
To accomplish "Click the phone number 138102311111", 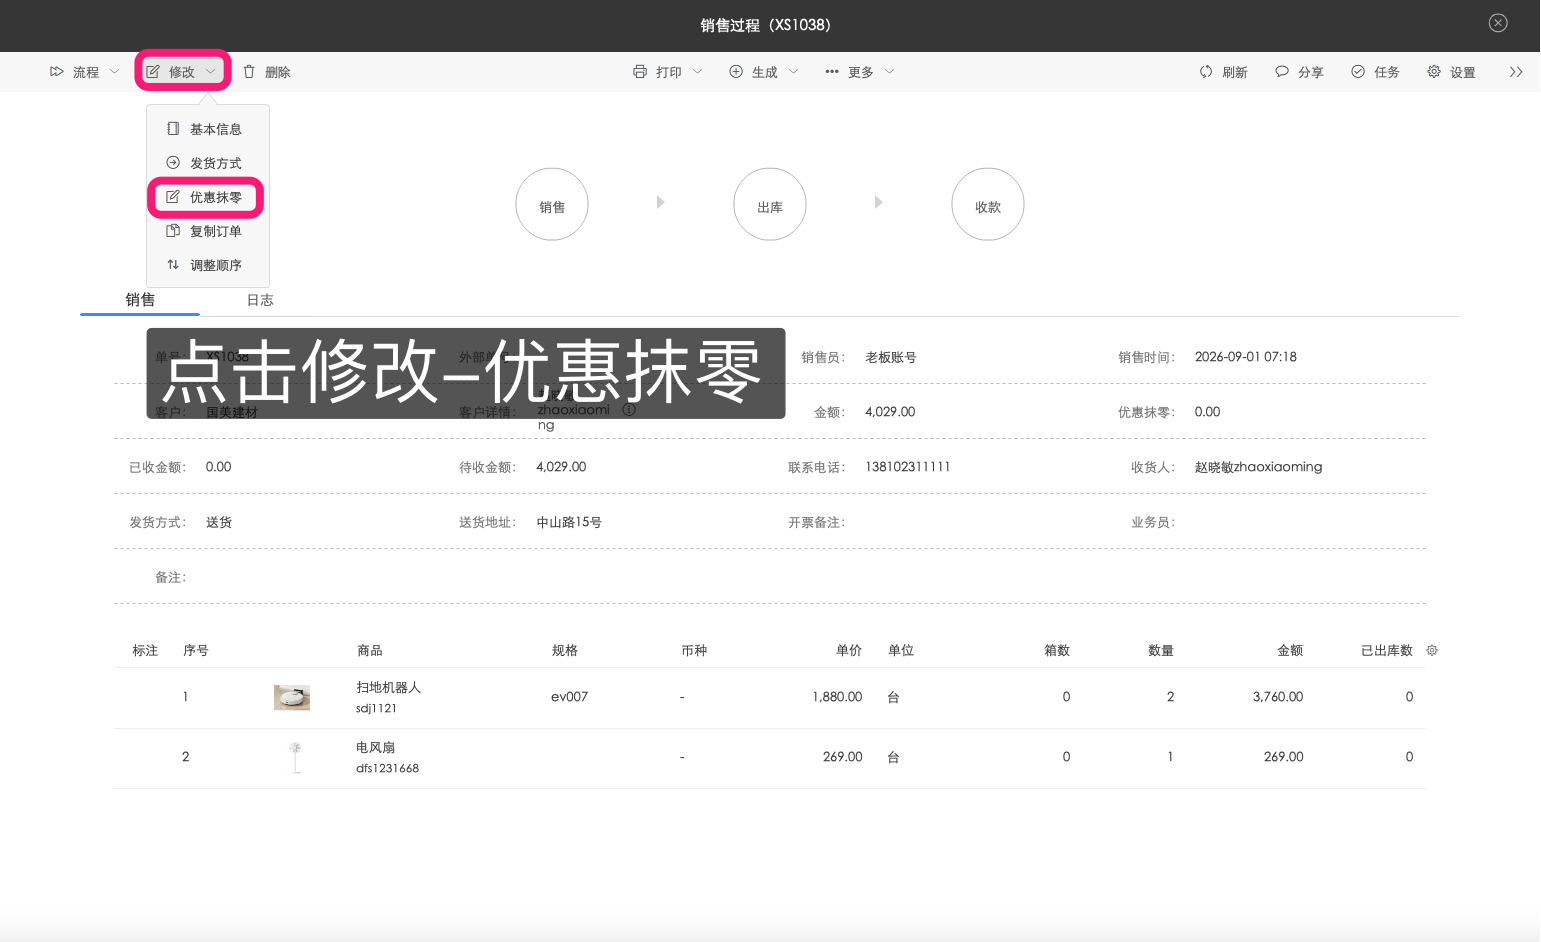I will coord(908,467).
